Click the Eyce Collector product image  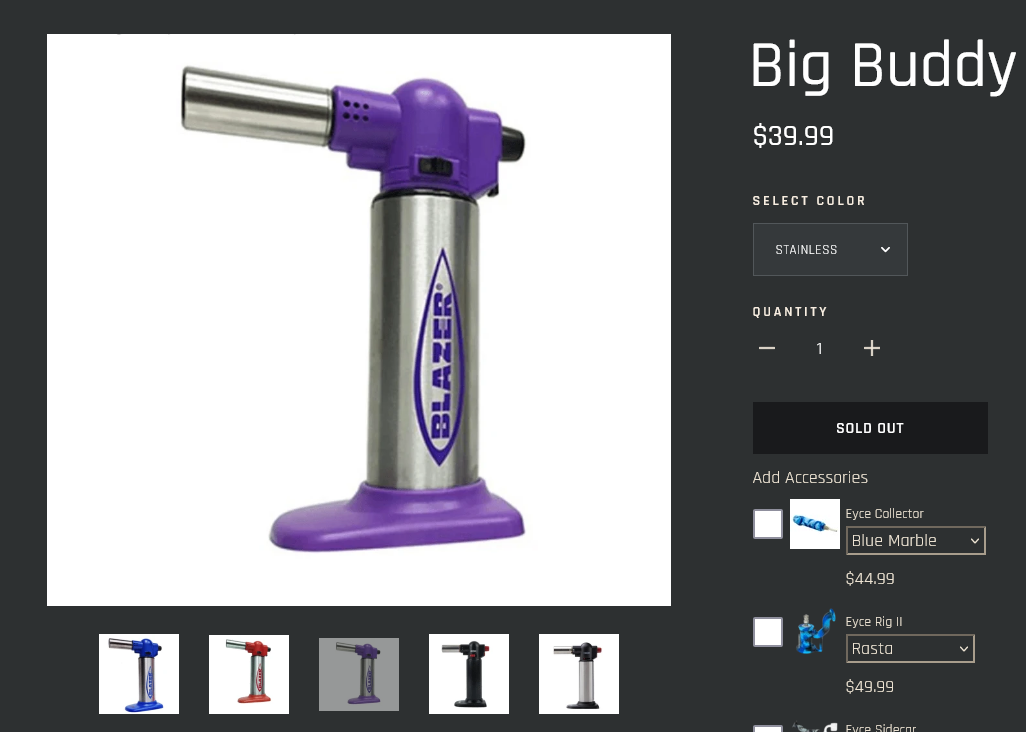pyautogui.click(x=815, y=524)
